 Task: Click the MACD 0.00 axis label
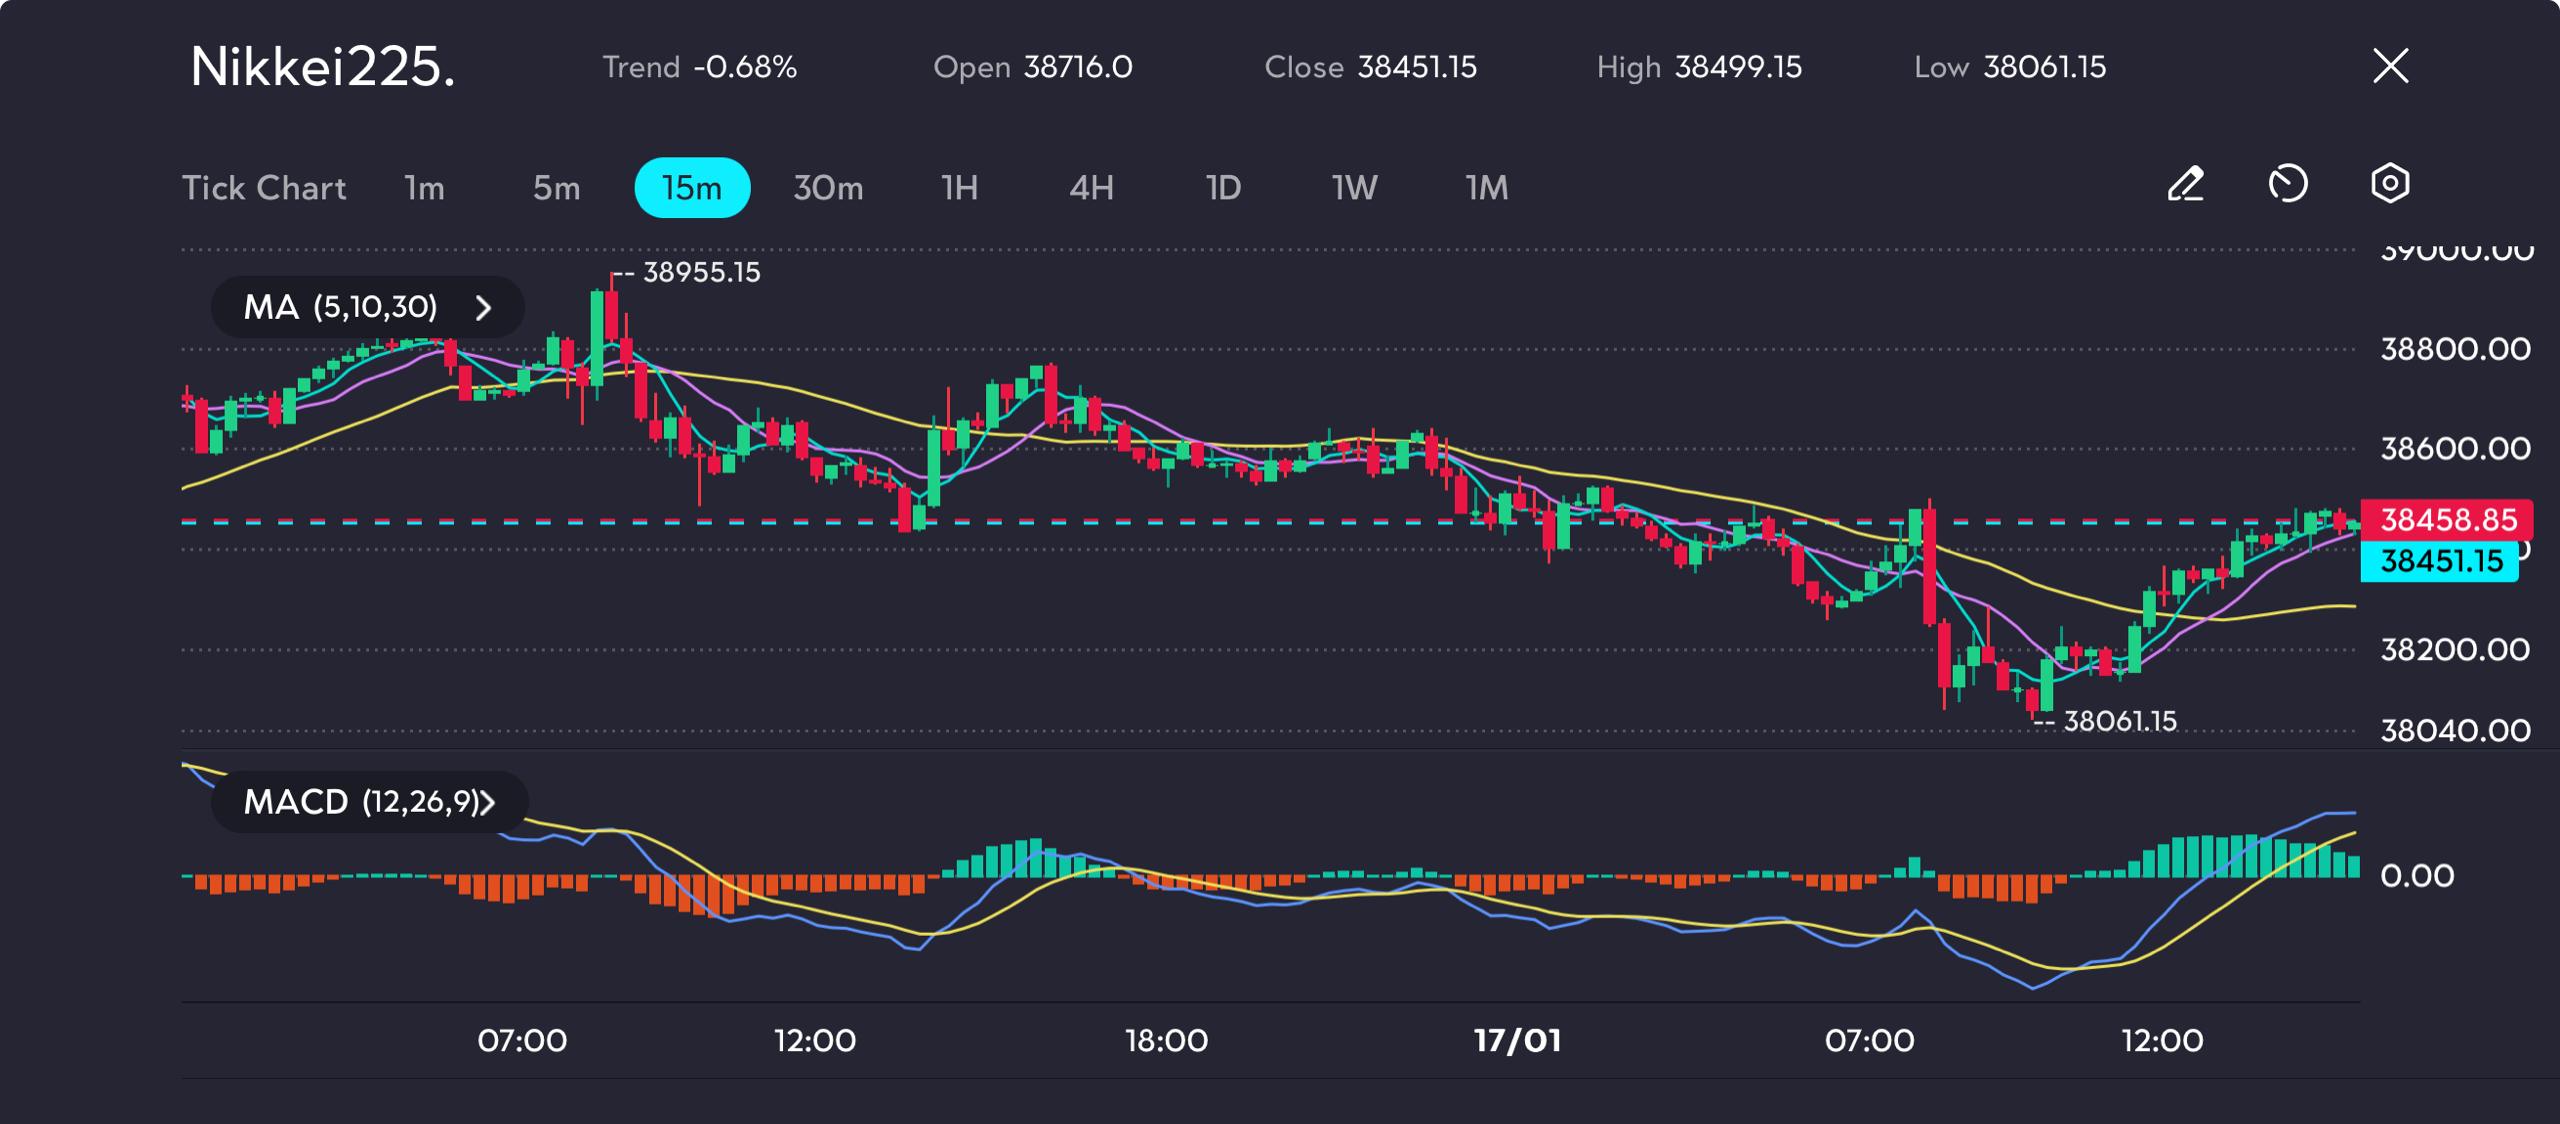[x=2417, y=876]
